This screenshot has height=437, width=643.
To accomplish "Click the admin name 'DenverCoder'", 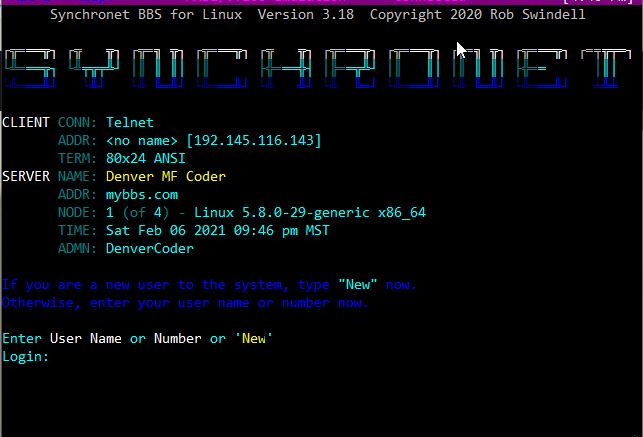I will pyautogui.click(x=150, y=248).
